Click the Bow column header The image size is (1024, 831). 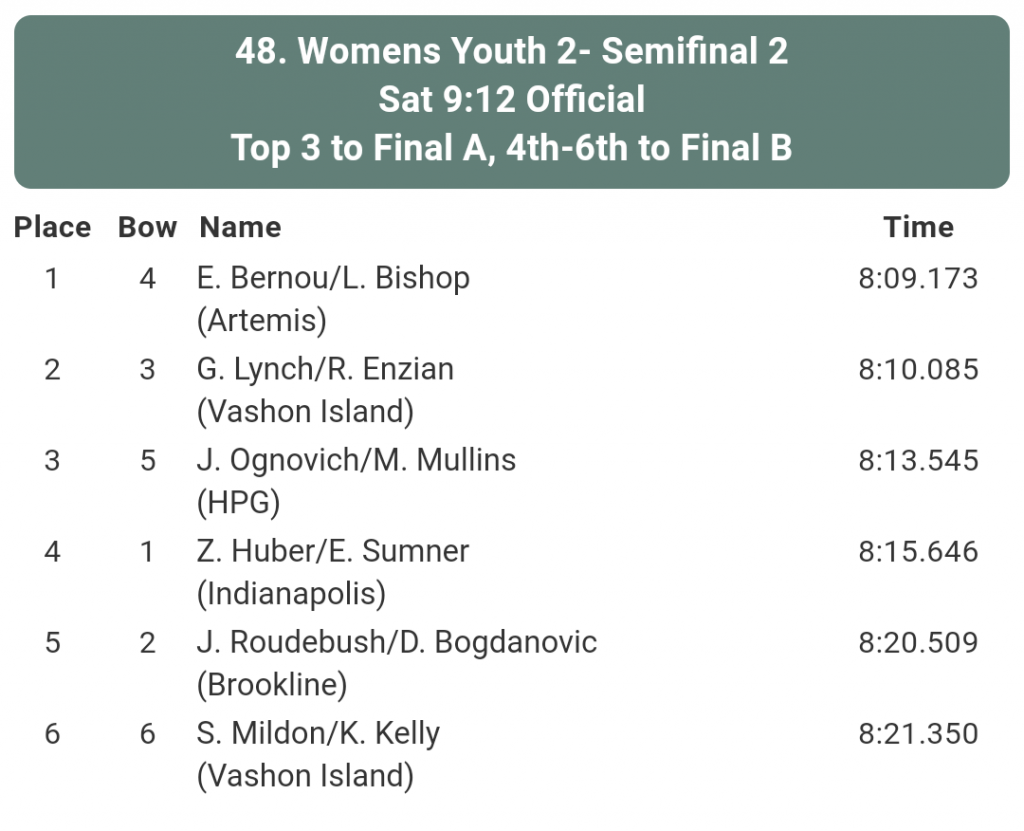148,227
